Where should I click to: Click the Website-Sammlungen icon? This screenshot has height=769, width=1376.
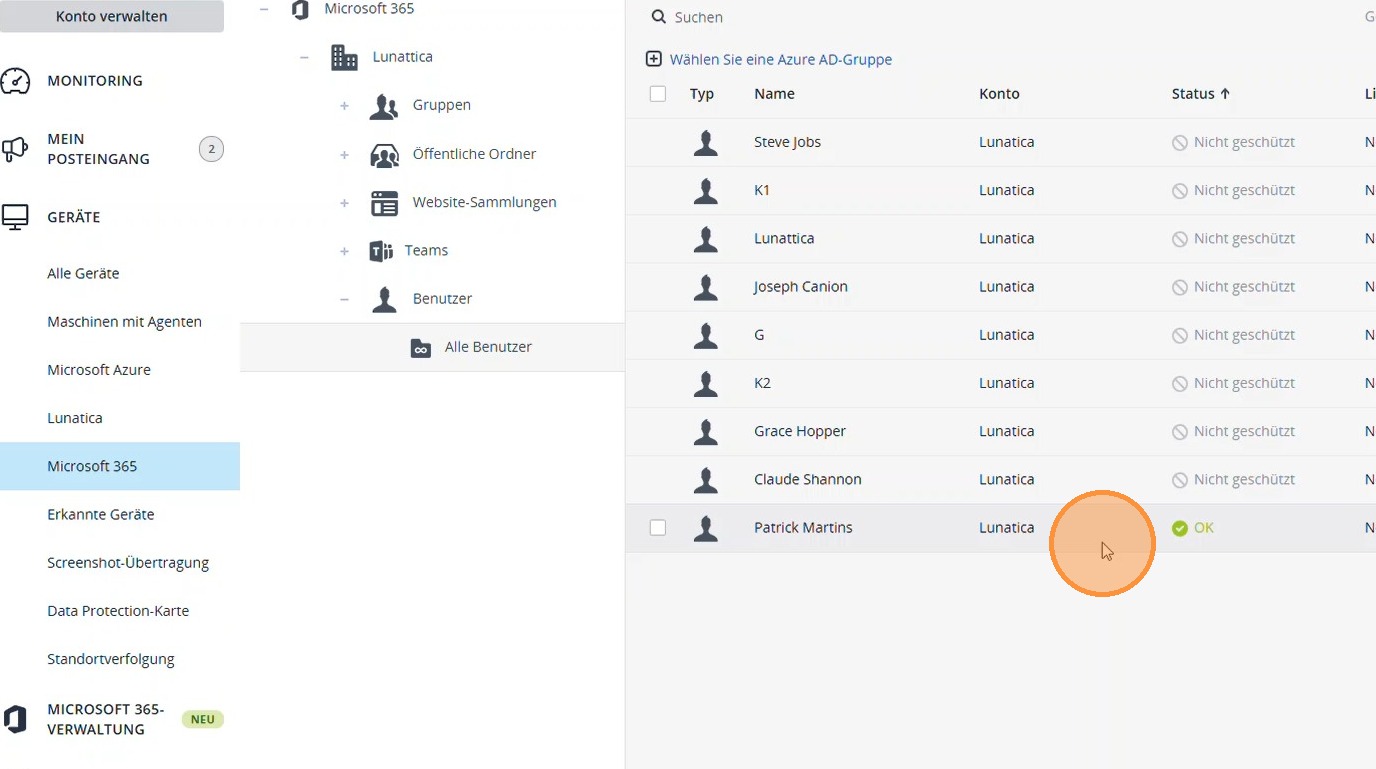(384, 203)
